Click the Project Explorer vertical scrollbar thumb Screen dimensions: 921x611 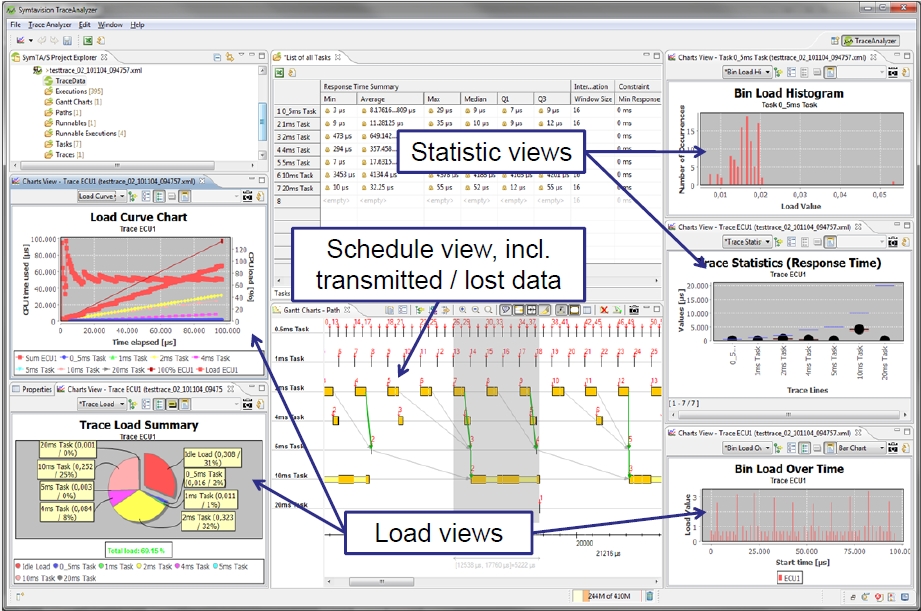262,122
